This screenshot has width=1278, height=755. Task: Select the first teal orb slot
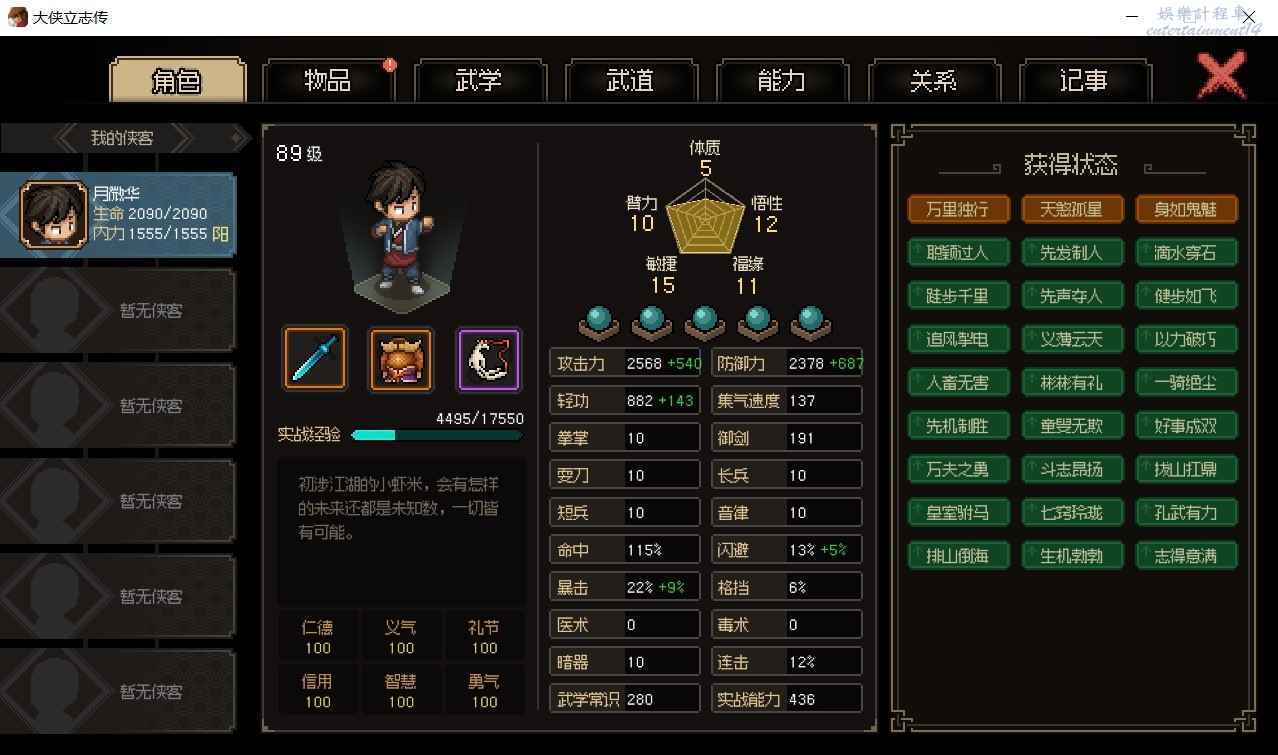pyautogui.click(x=598, y=322)
